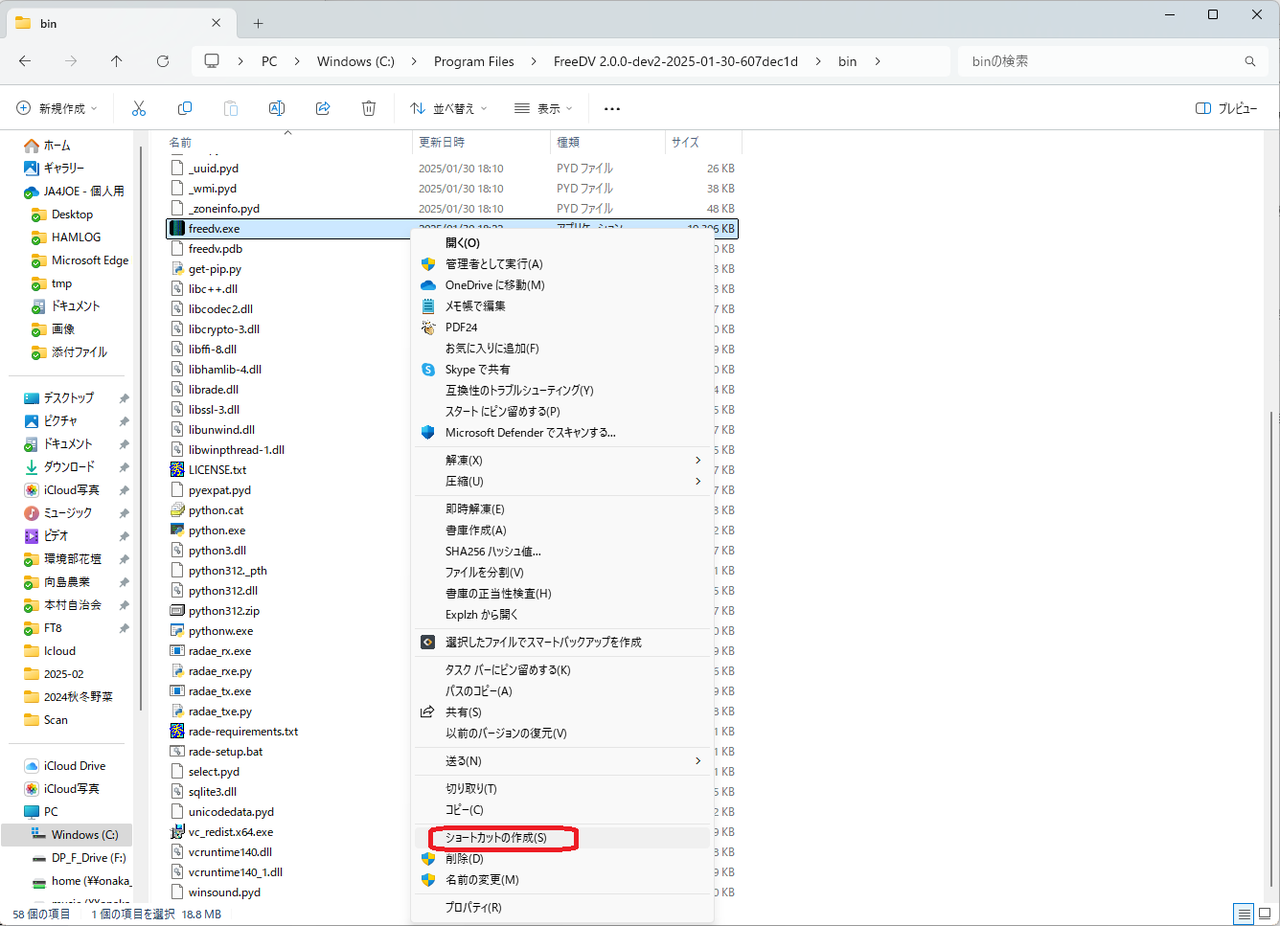Viewport: 1280px width, 926px height.
Task: Open the FT8 folder in sidebar
Action: [53, 628]
